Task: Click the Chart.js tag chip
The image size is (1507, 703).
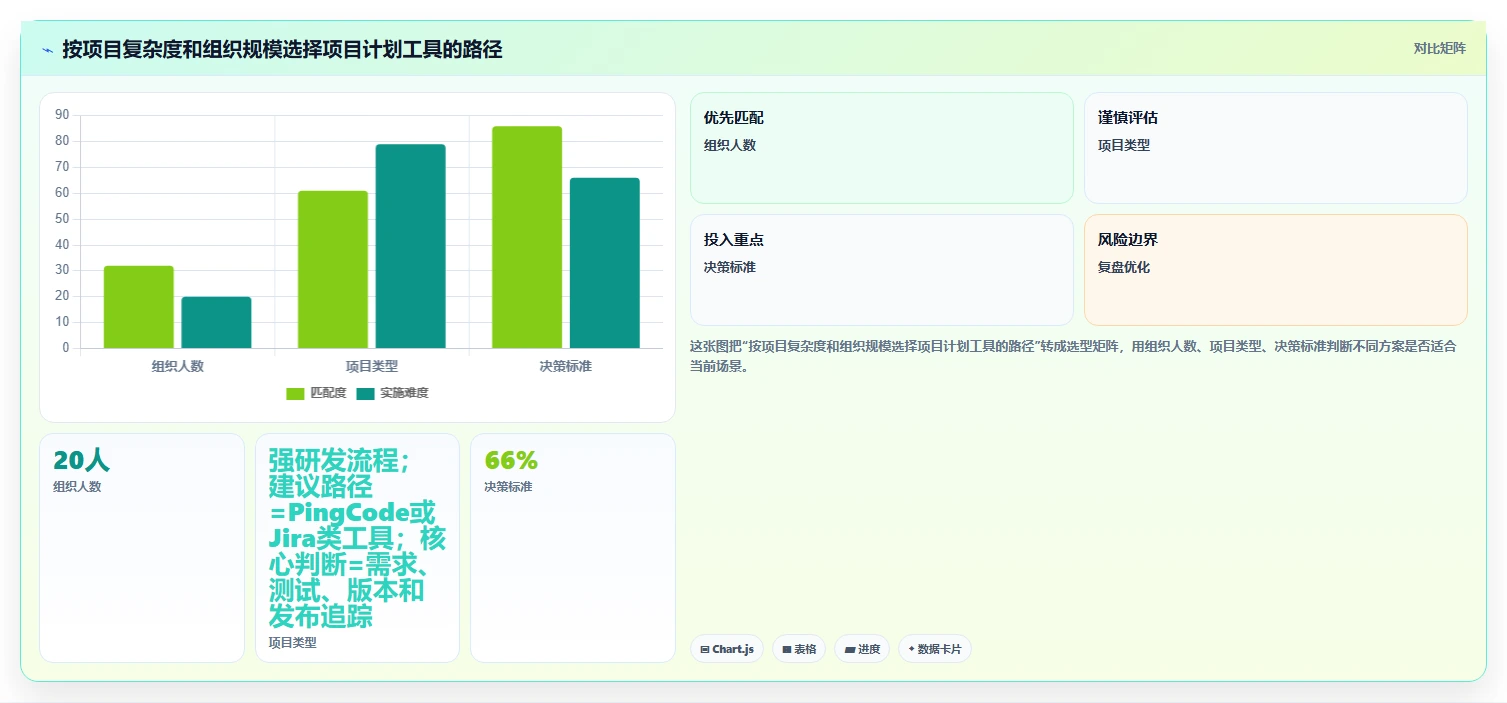Action: click(x=727, y=649)
